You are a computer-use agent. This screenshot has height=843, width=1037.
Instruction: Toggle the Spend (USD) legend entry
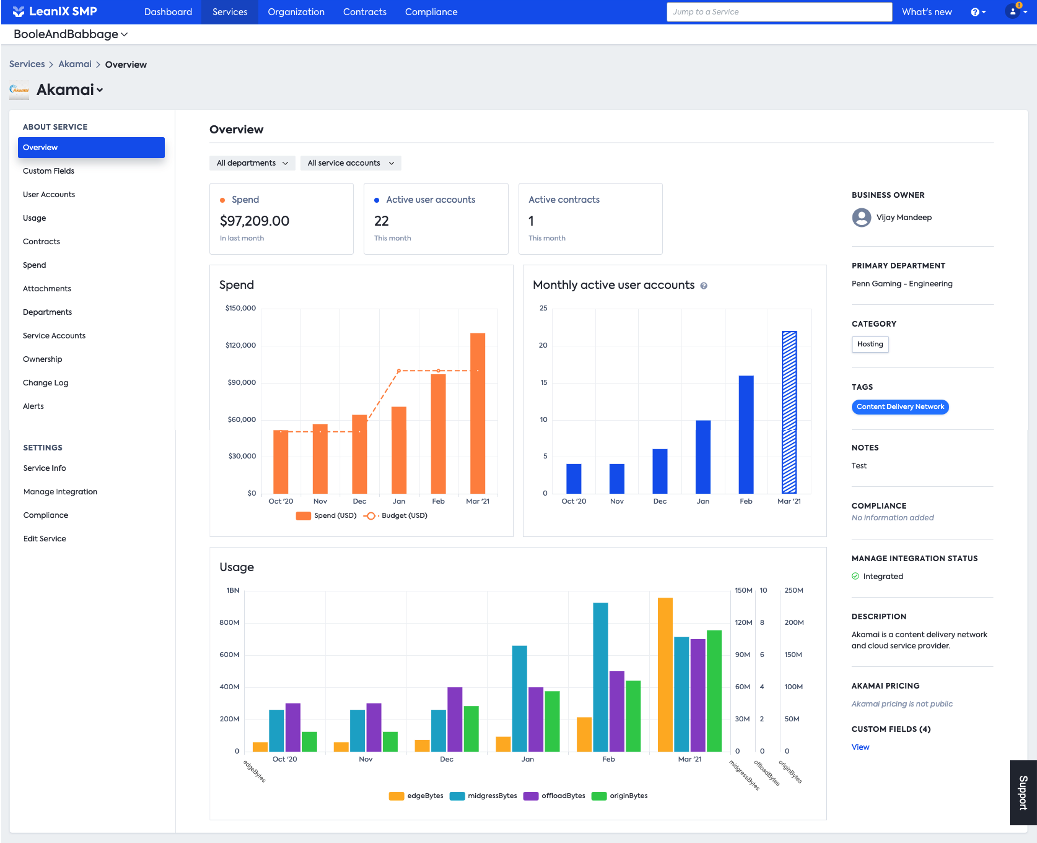[x=326, y=516]
